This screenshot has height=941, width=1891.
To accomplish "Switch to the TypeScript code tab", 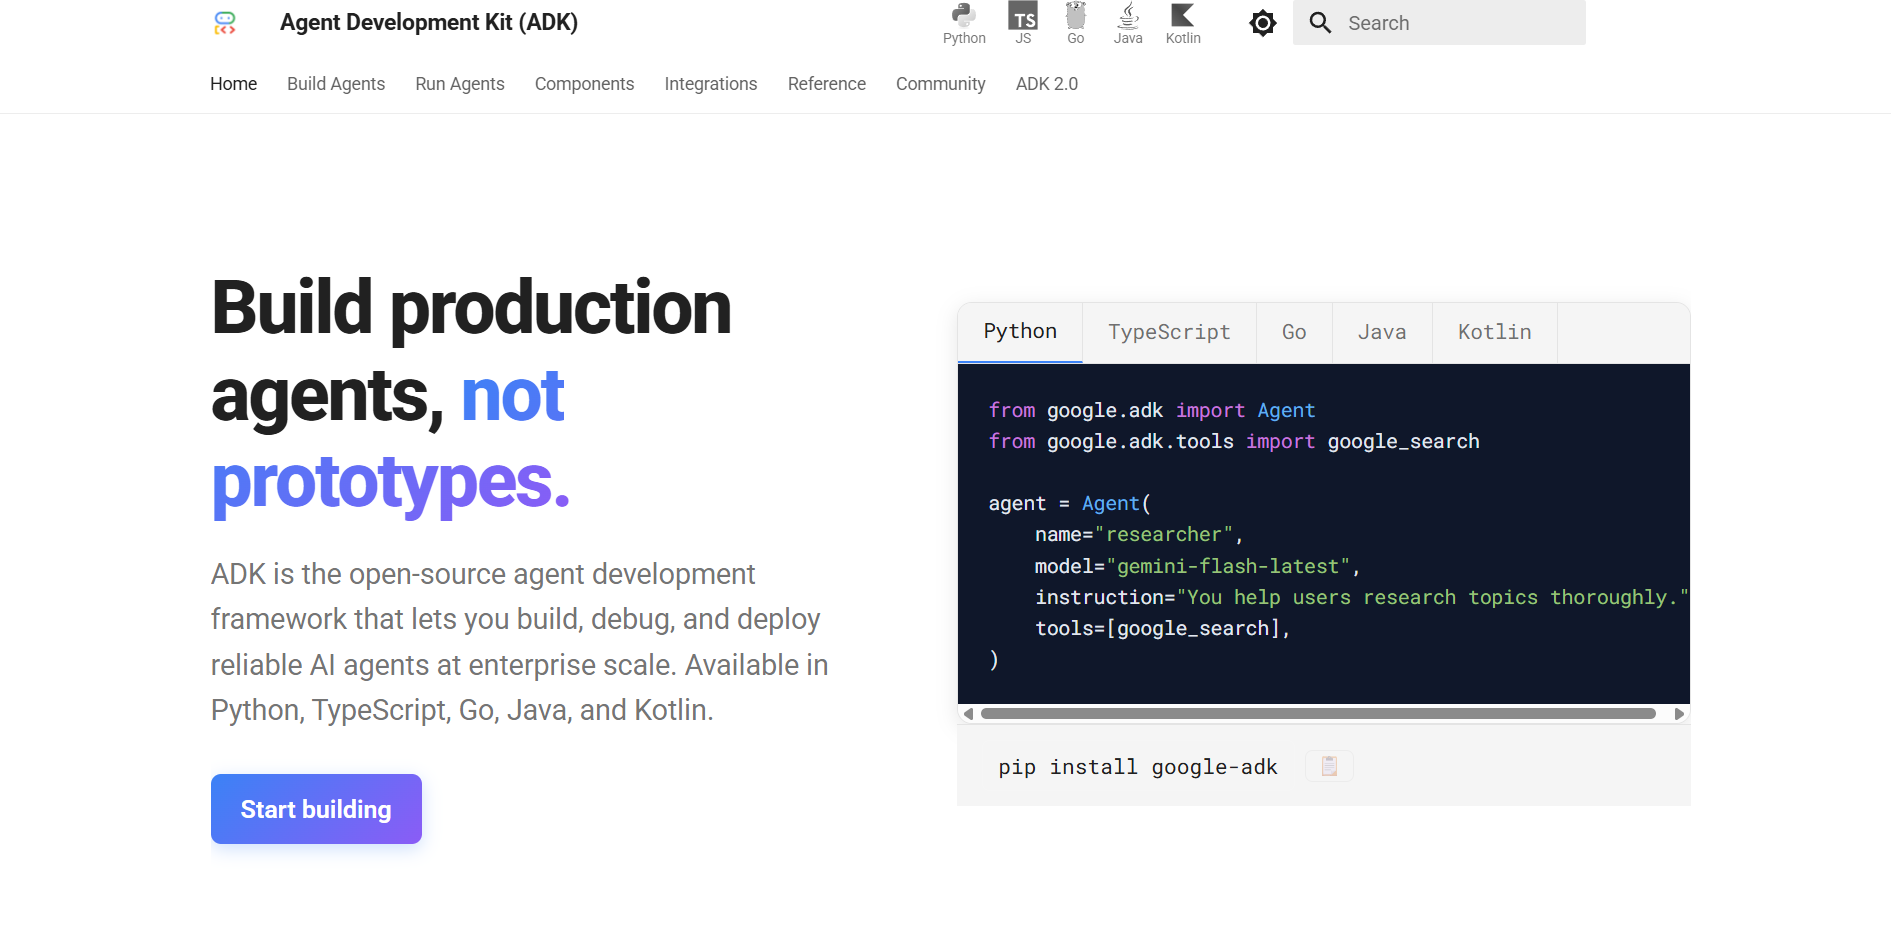I will click(x=1169, y=332).
